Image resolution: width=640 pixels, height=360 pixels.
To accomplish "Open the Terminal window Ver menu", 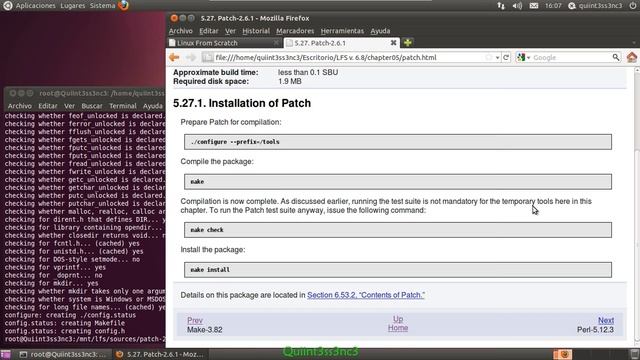I will coord(69,106).
